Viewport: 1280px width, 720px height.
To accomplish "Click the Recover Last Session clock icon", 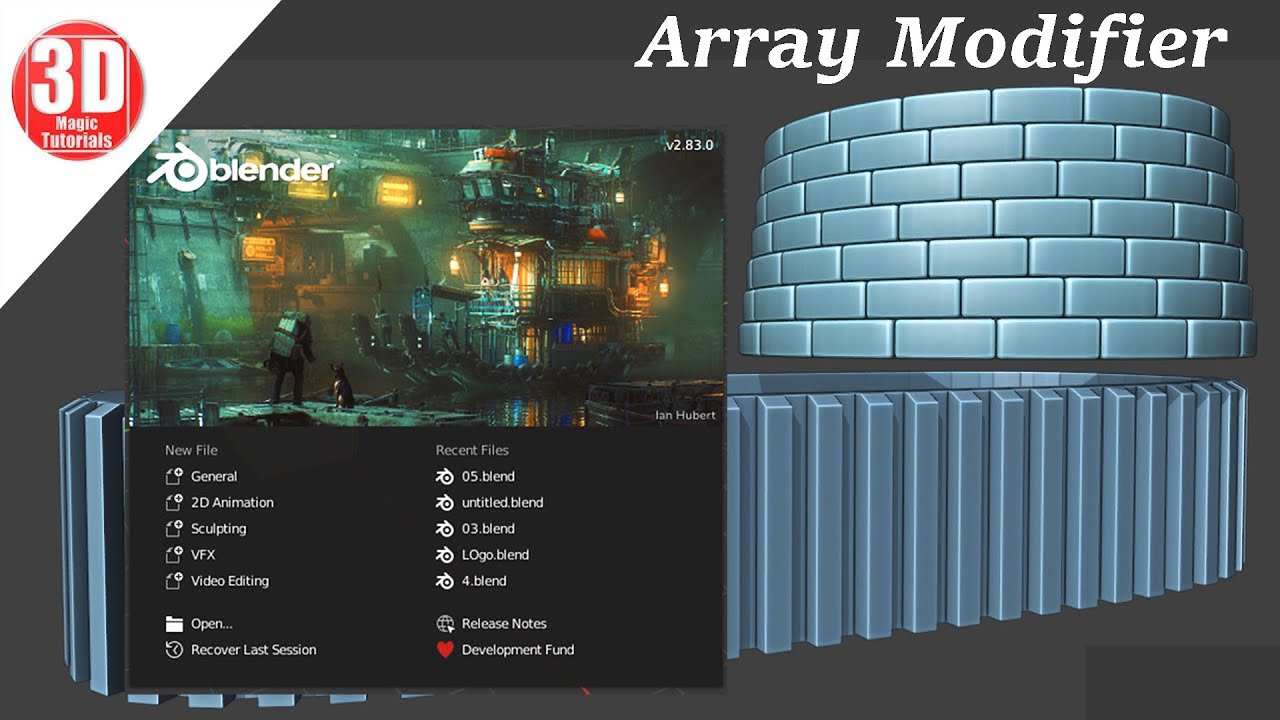I will [174, 650].
